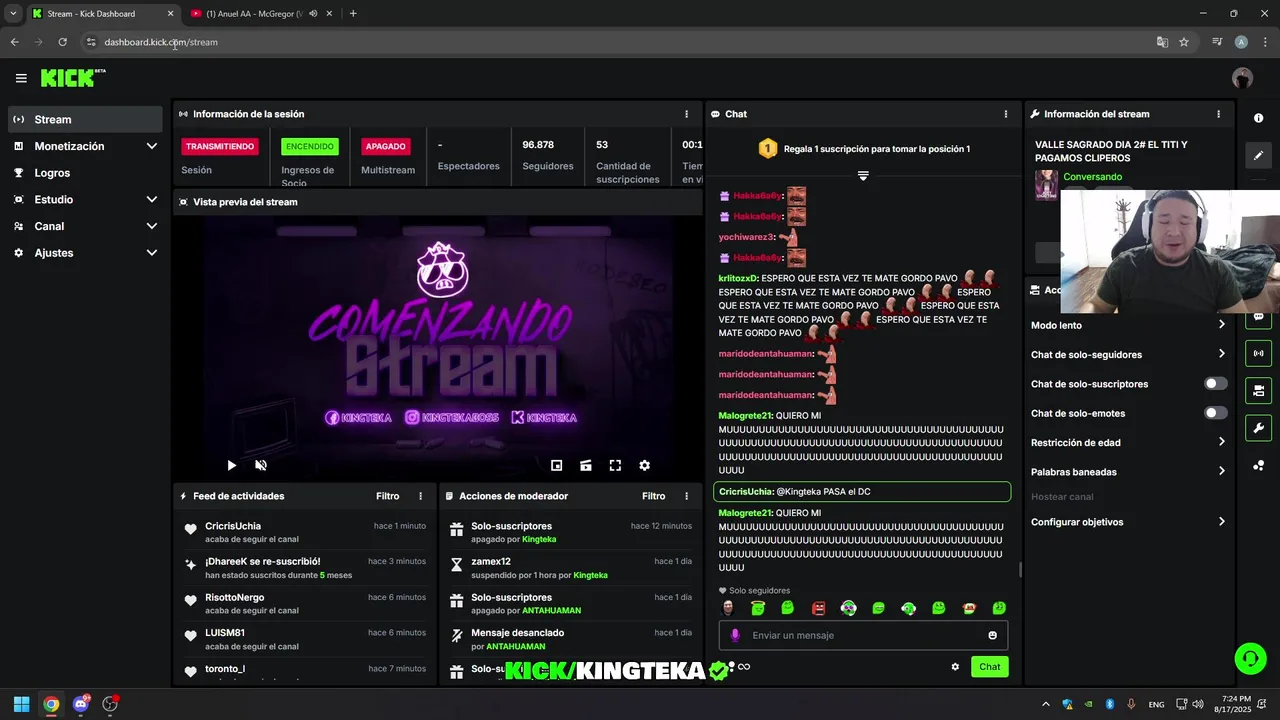The image size is (1280, 720).
Task: Open a new browser tab
Action: tap(353, 14)
